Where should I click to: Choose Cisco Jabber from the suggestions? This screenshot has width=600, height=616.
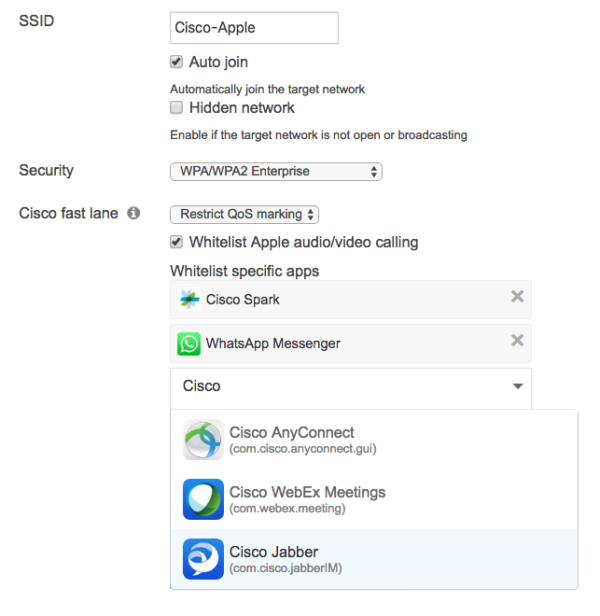274,552
